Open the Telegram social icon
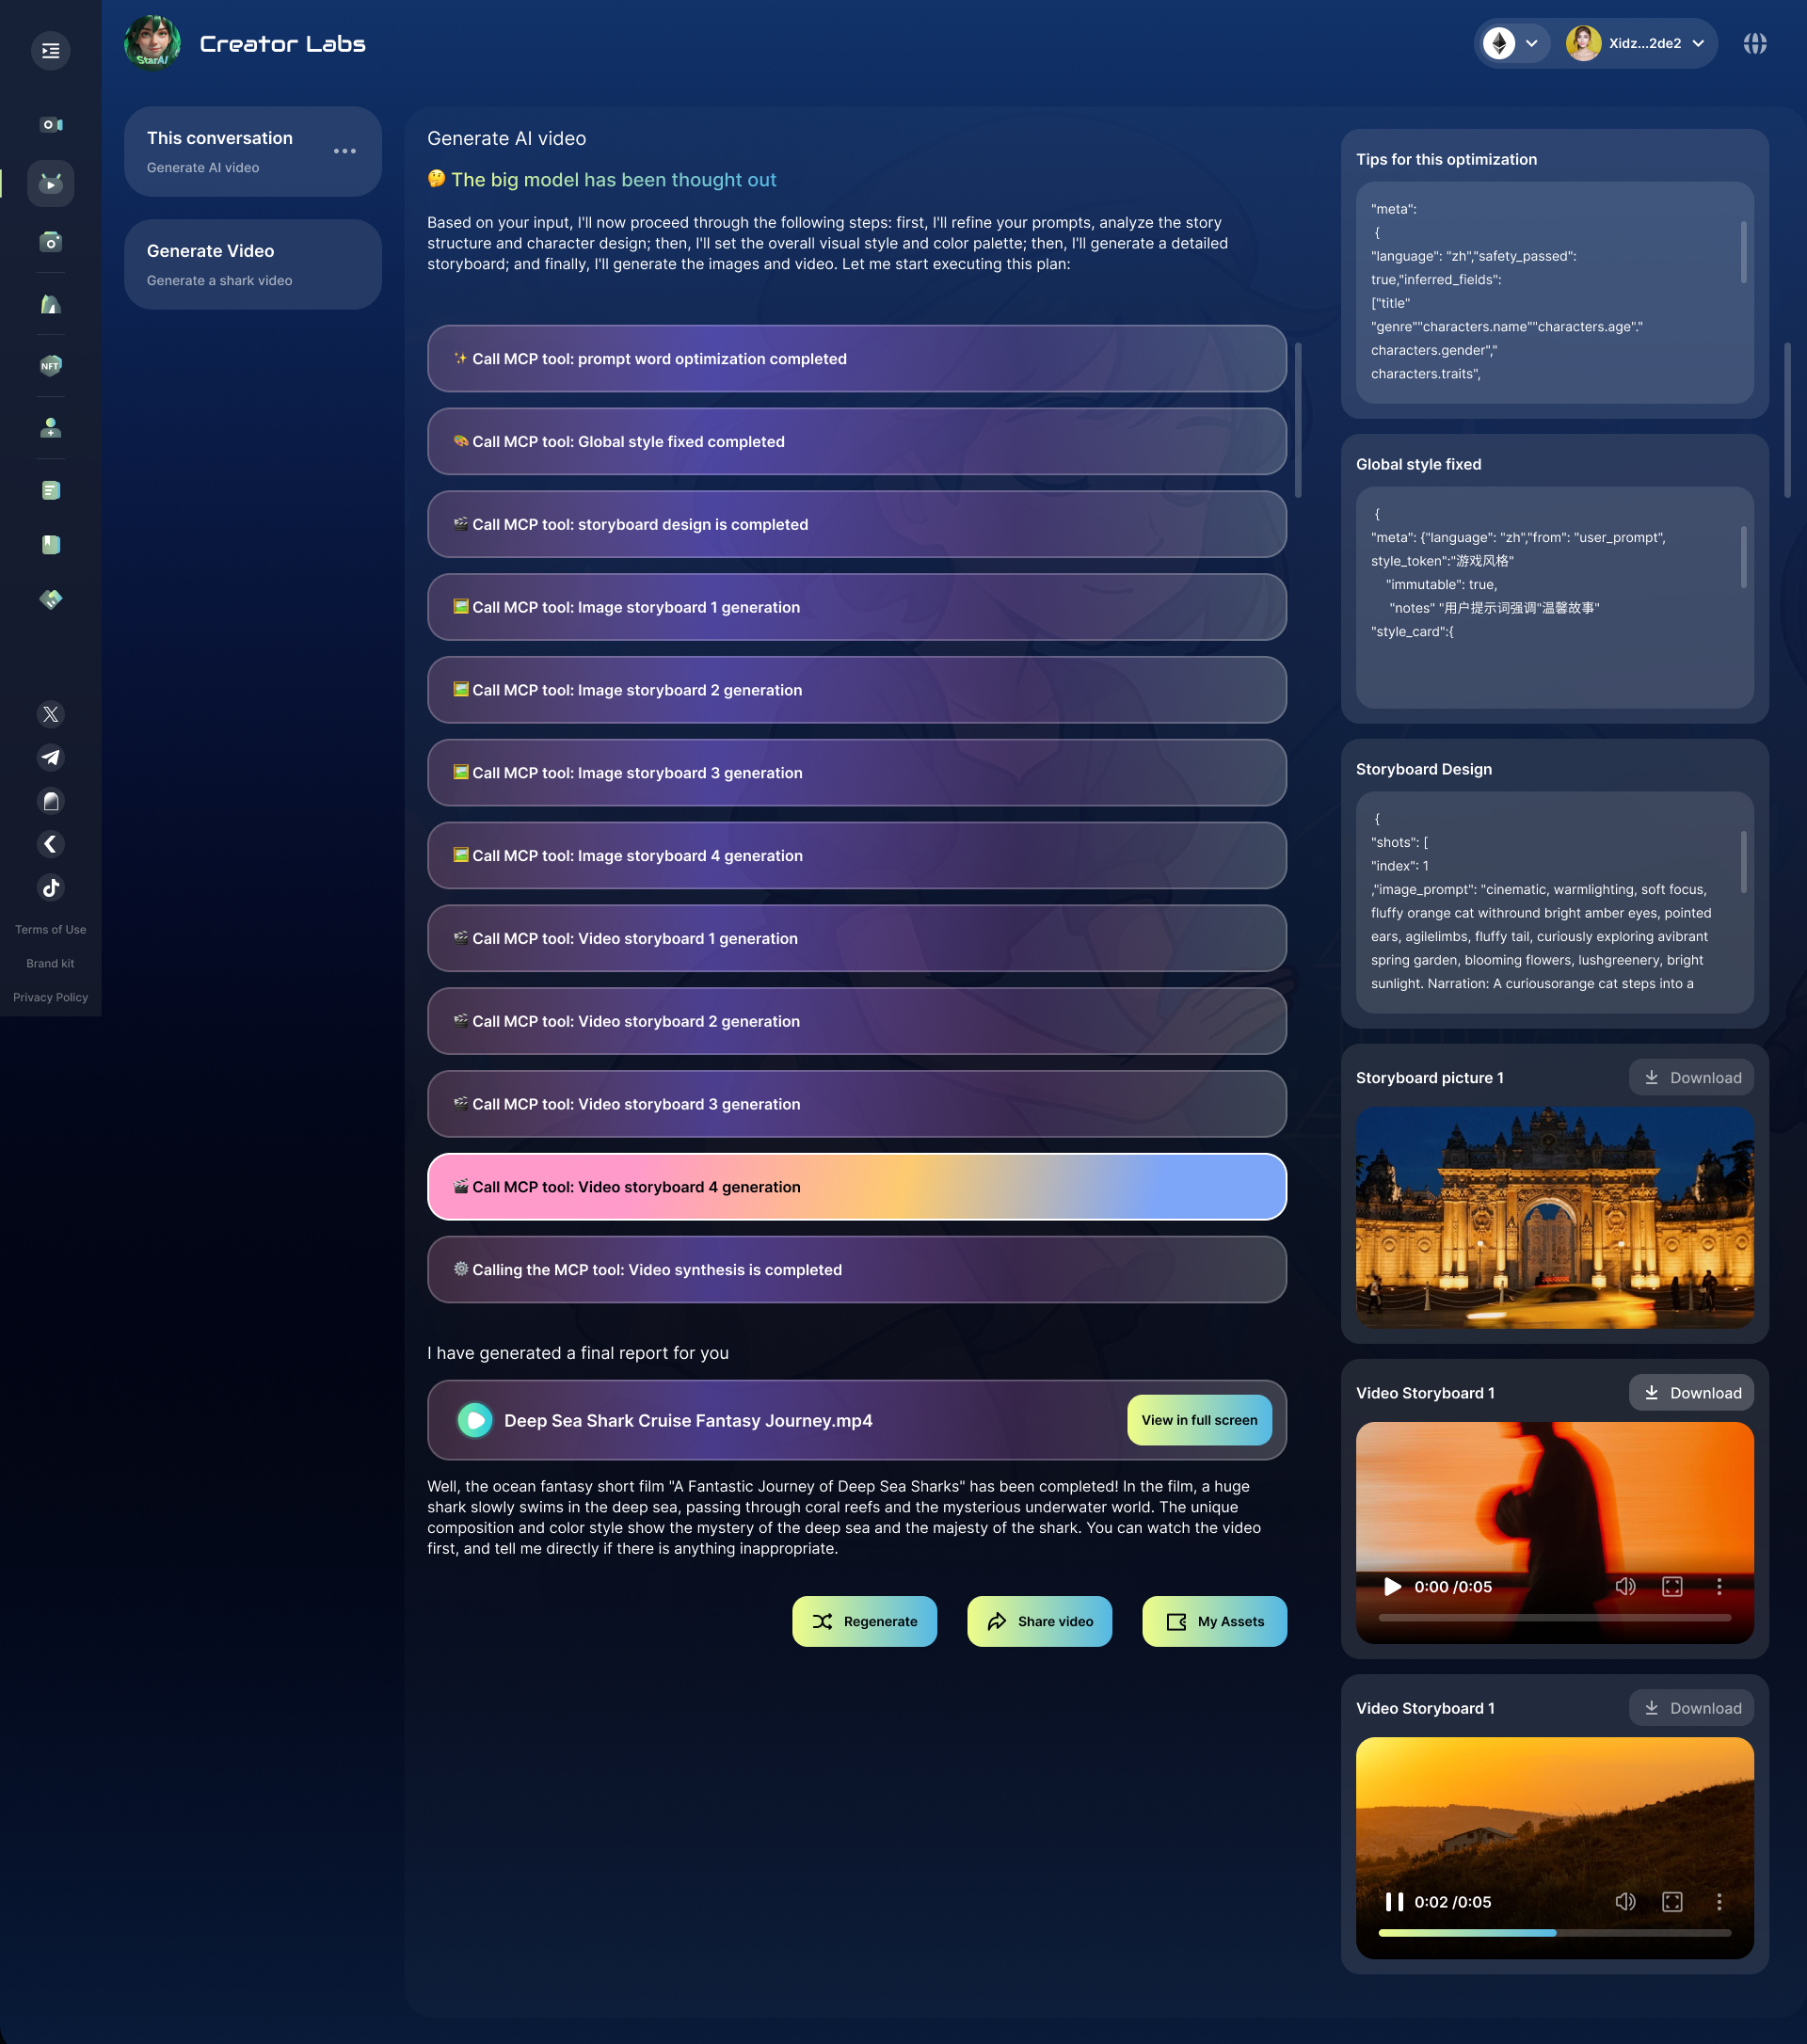This screenshot has height=2044, width=1807. click(x=50, y=757)
